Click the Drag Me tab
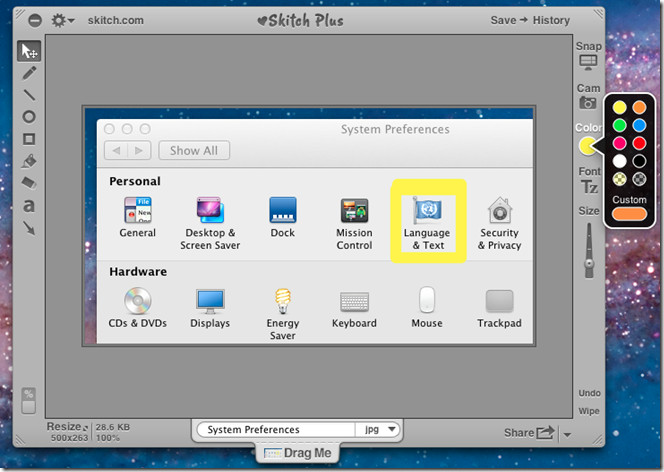664x472 pixels. (297, 453)
